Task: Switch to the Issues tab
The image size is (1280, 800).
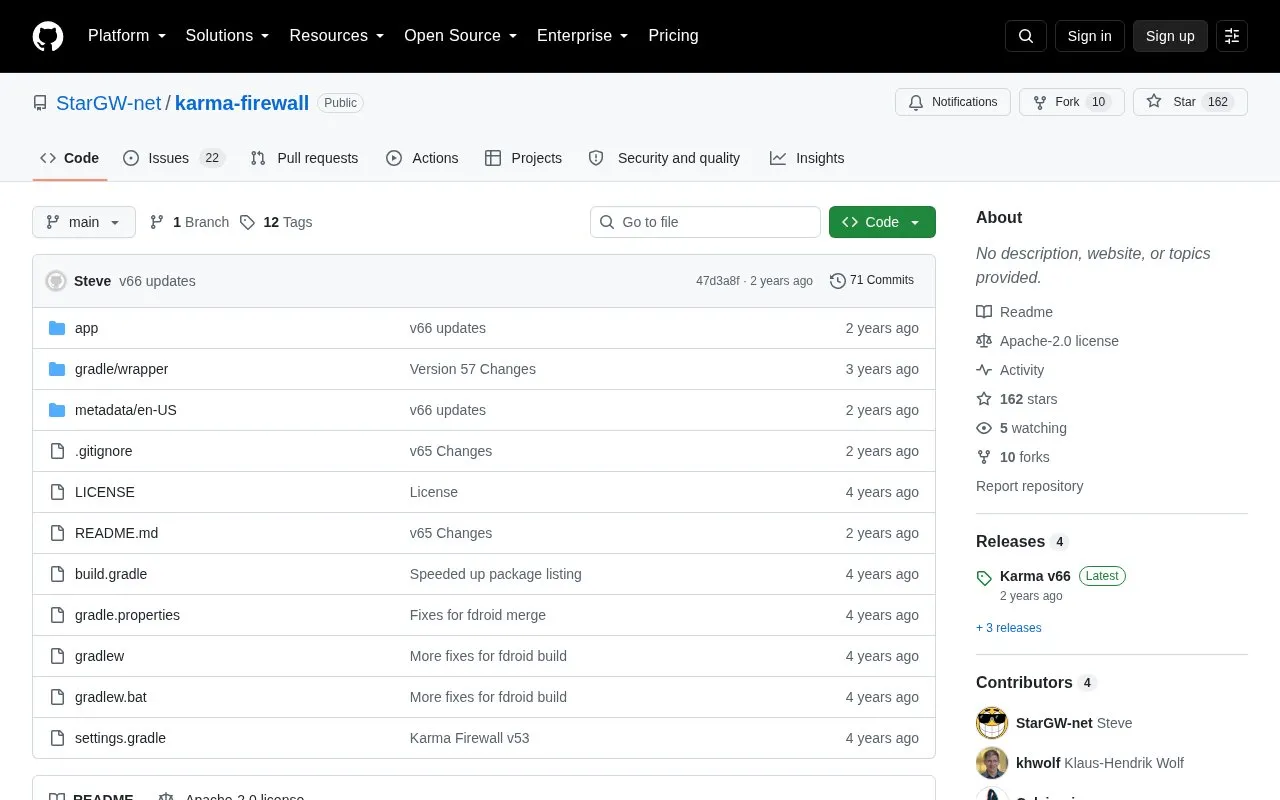Action: click(x=174, y=158)
